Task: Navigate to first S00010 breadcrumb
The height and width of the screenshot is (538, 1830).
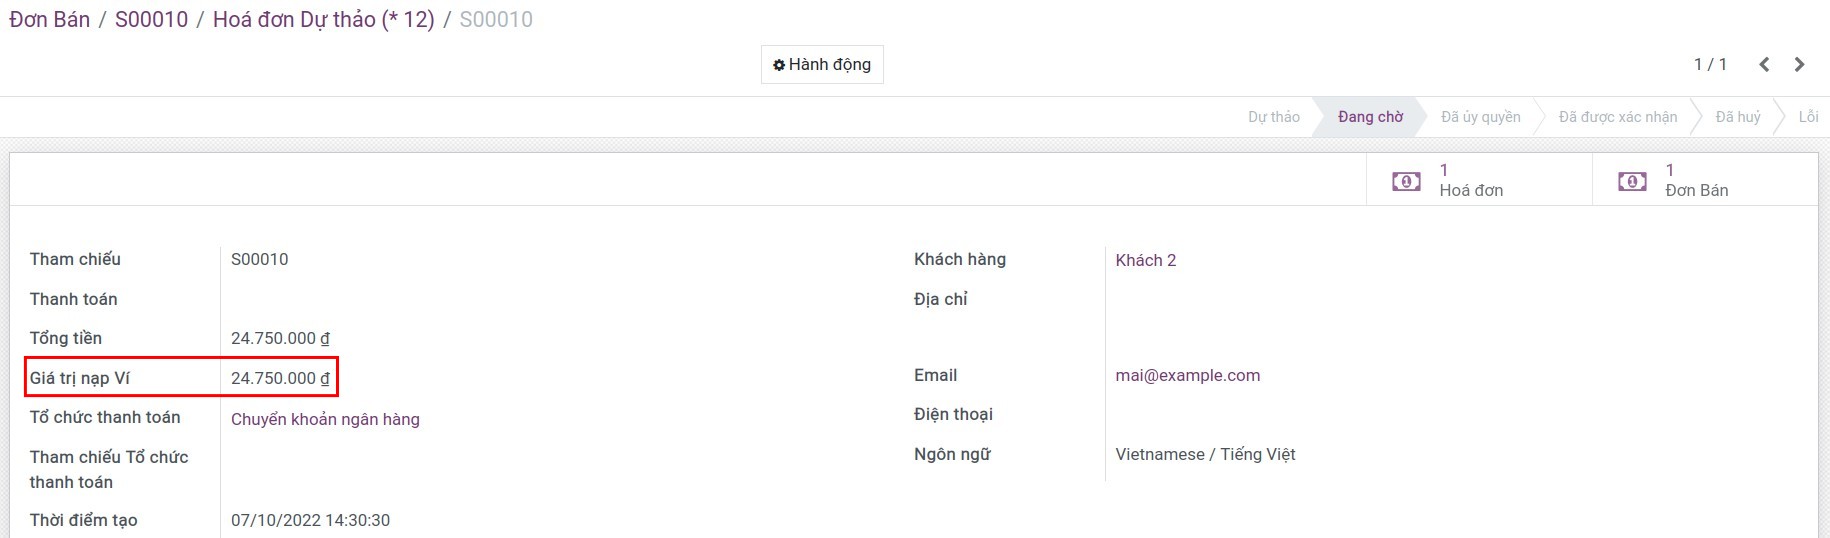Action: (x=151, y=20)
